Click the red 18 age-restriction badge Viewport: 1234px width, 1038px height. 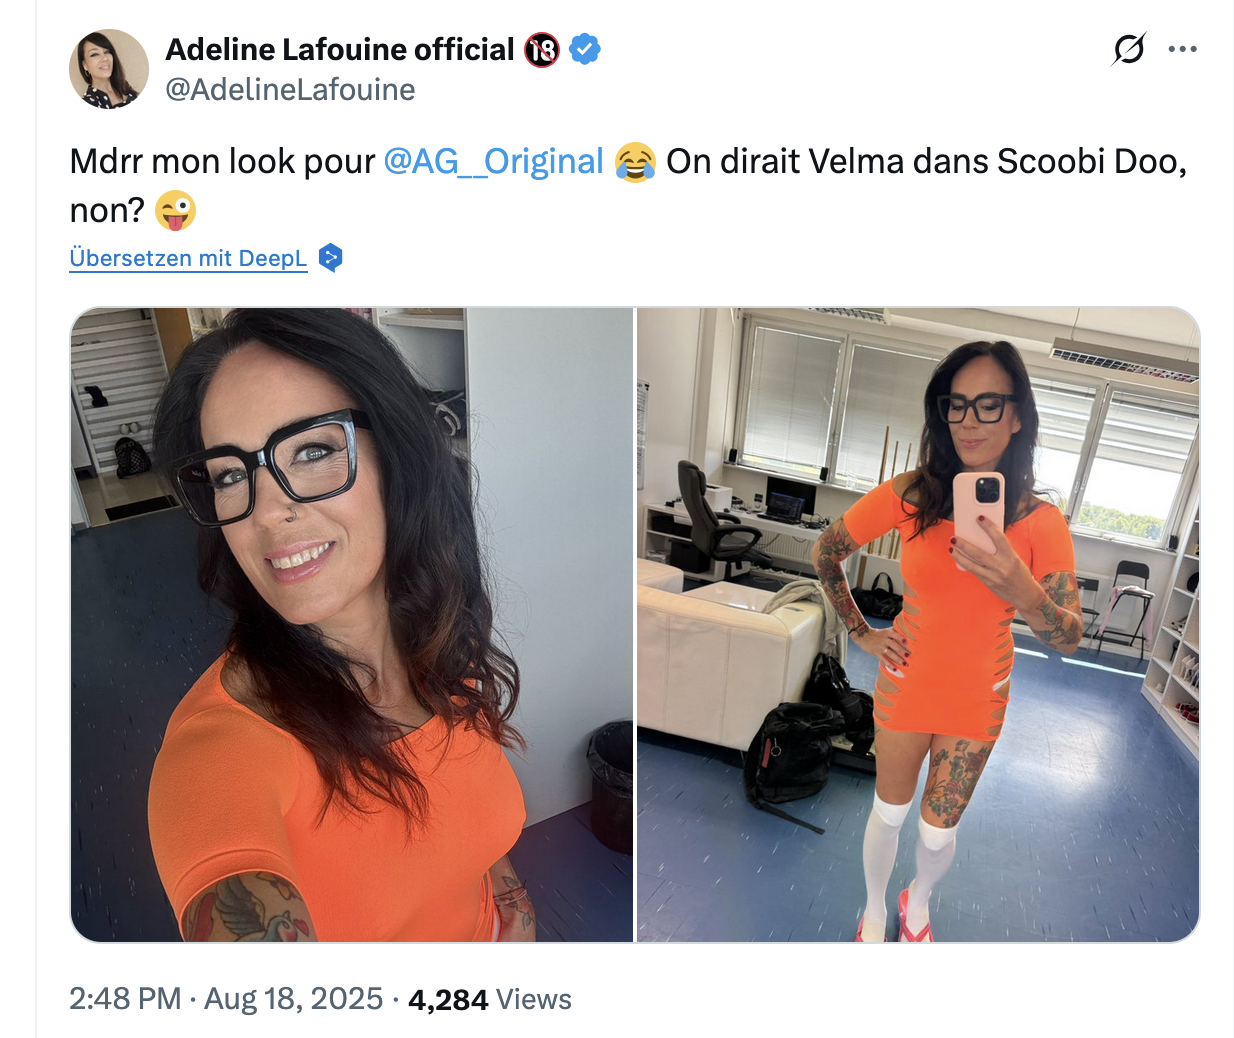(x=542, y=49)
